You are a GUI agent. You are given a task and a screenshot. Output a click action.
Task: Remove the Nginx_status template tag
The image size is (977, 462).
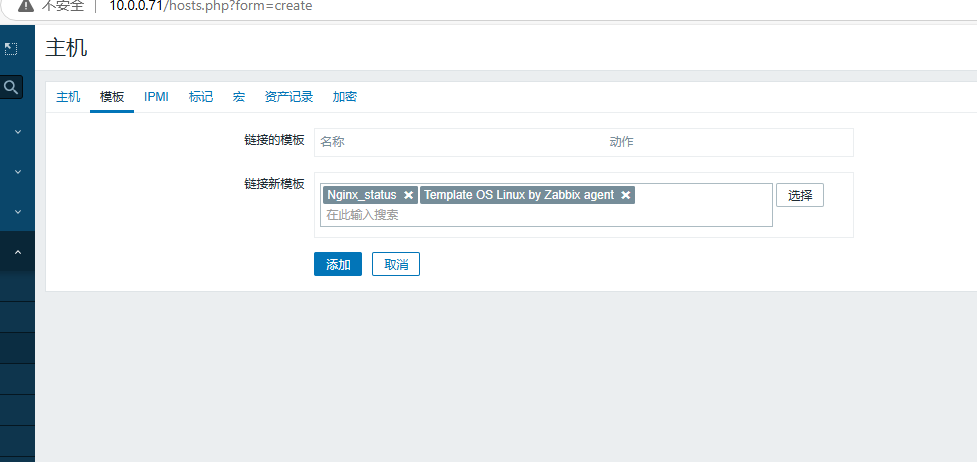point(408,195)
